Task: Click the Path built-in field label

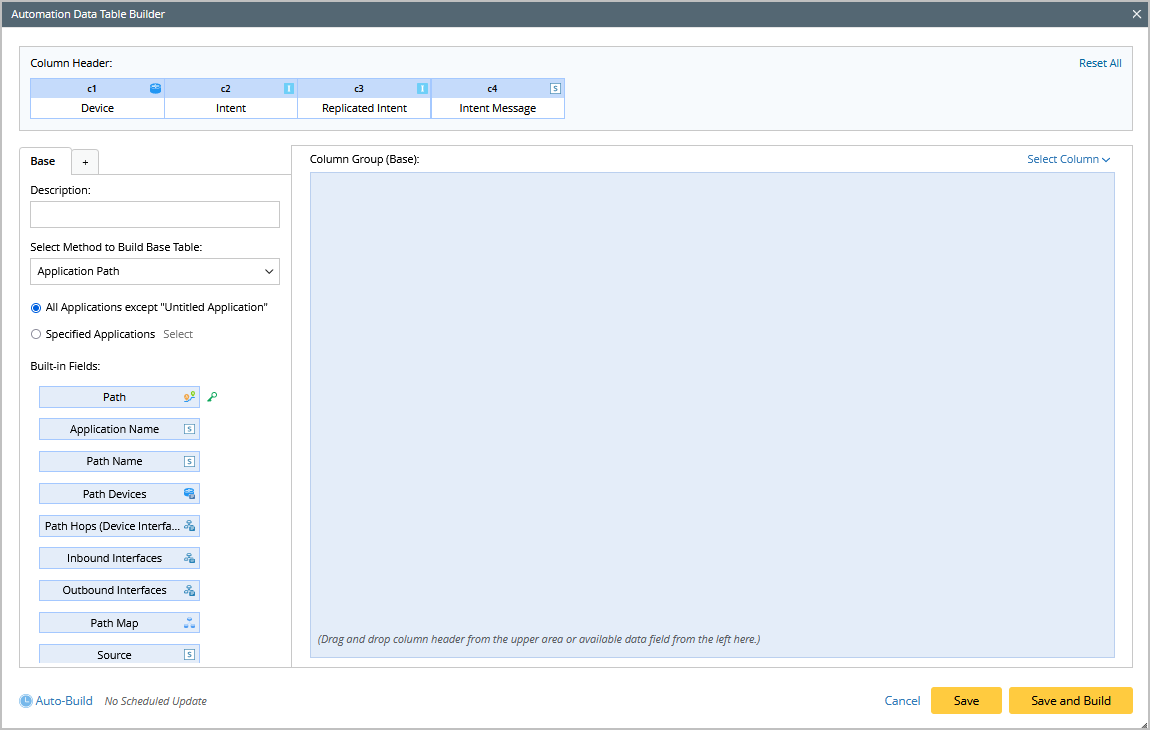Action: [x=114, y=397]
